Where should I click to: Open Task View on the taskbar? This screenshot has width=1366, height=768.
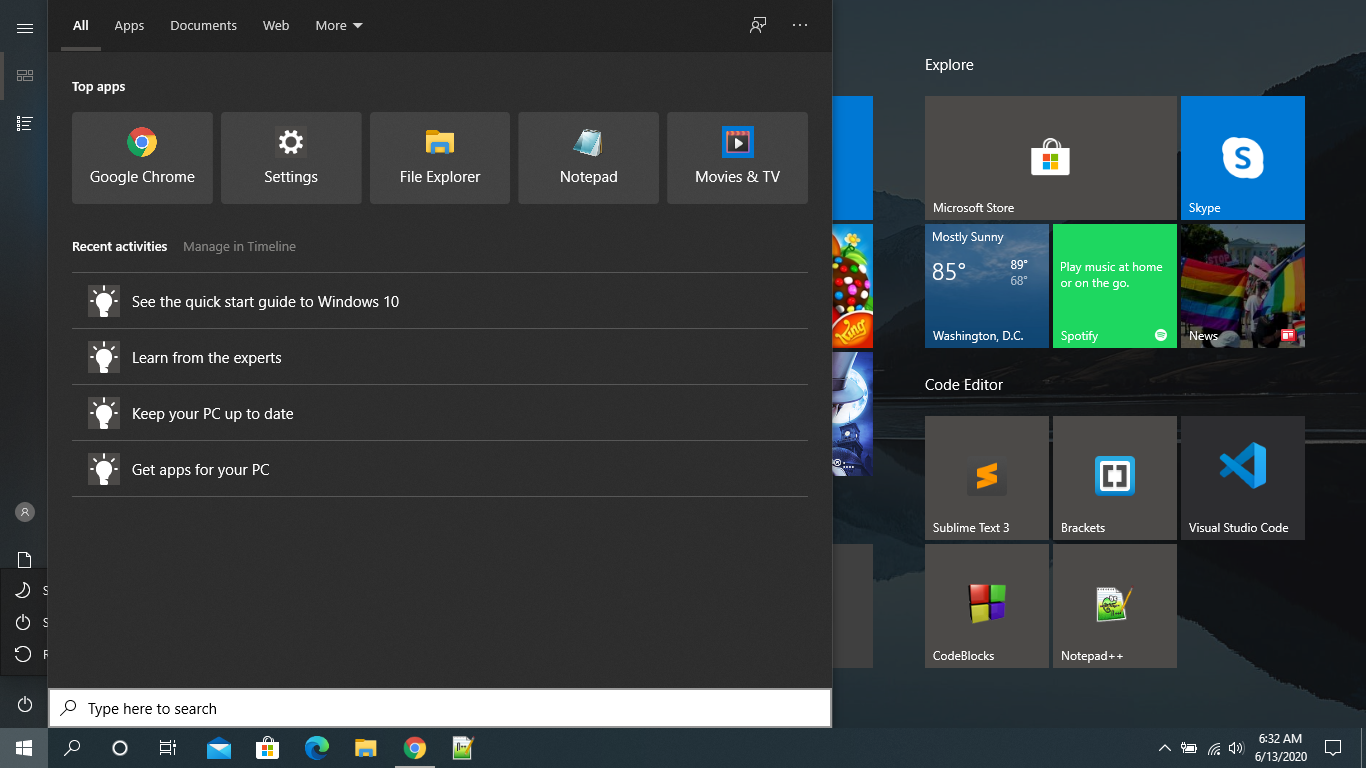tap(168, 748)
